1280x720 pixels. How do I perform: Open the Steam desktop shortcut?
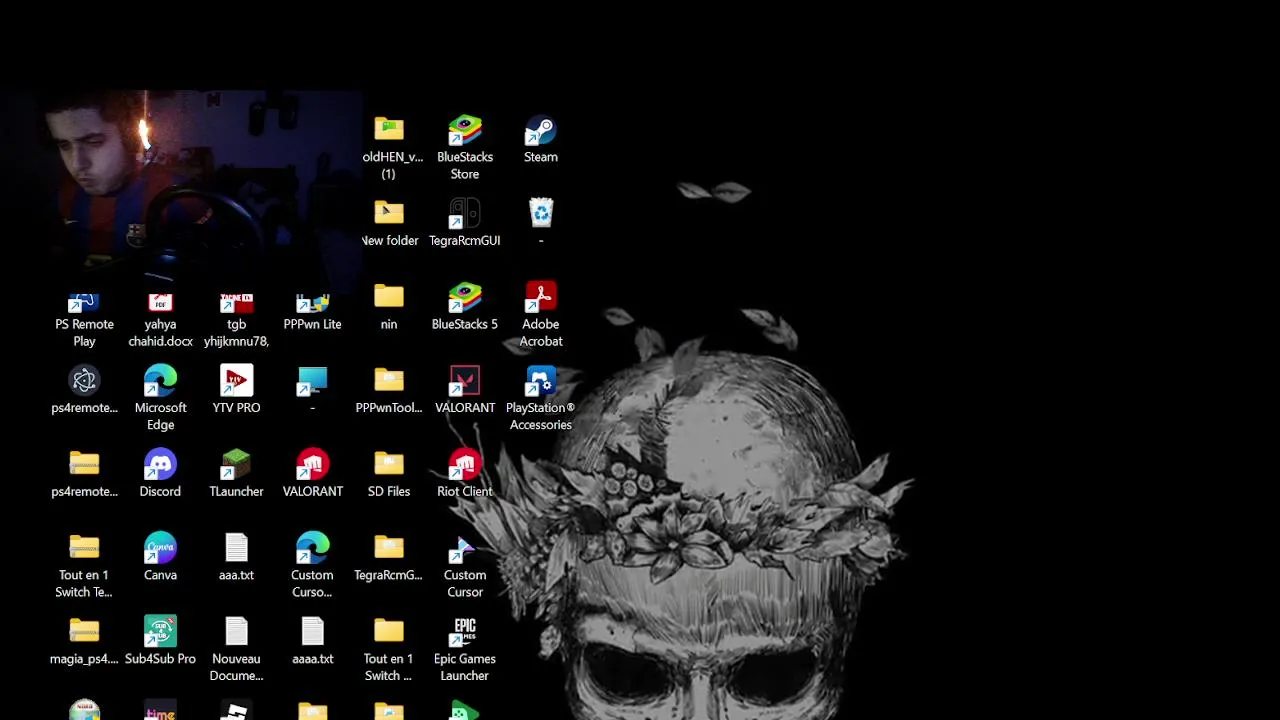pyautogui.click(x=541, y=140)
